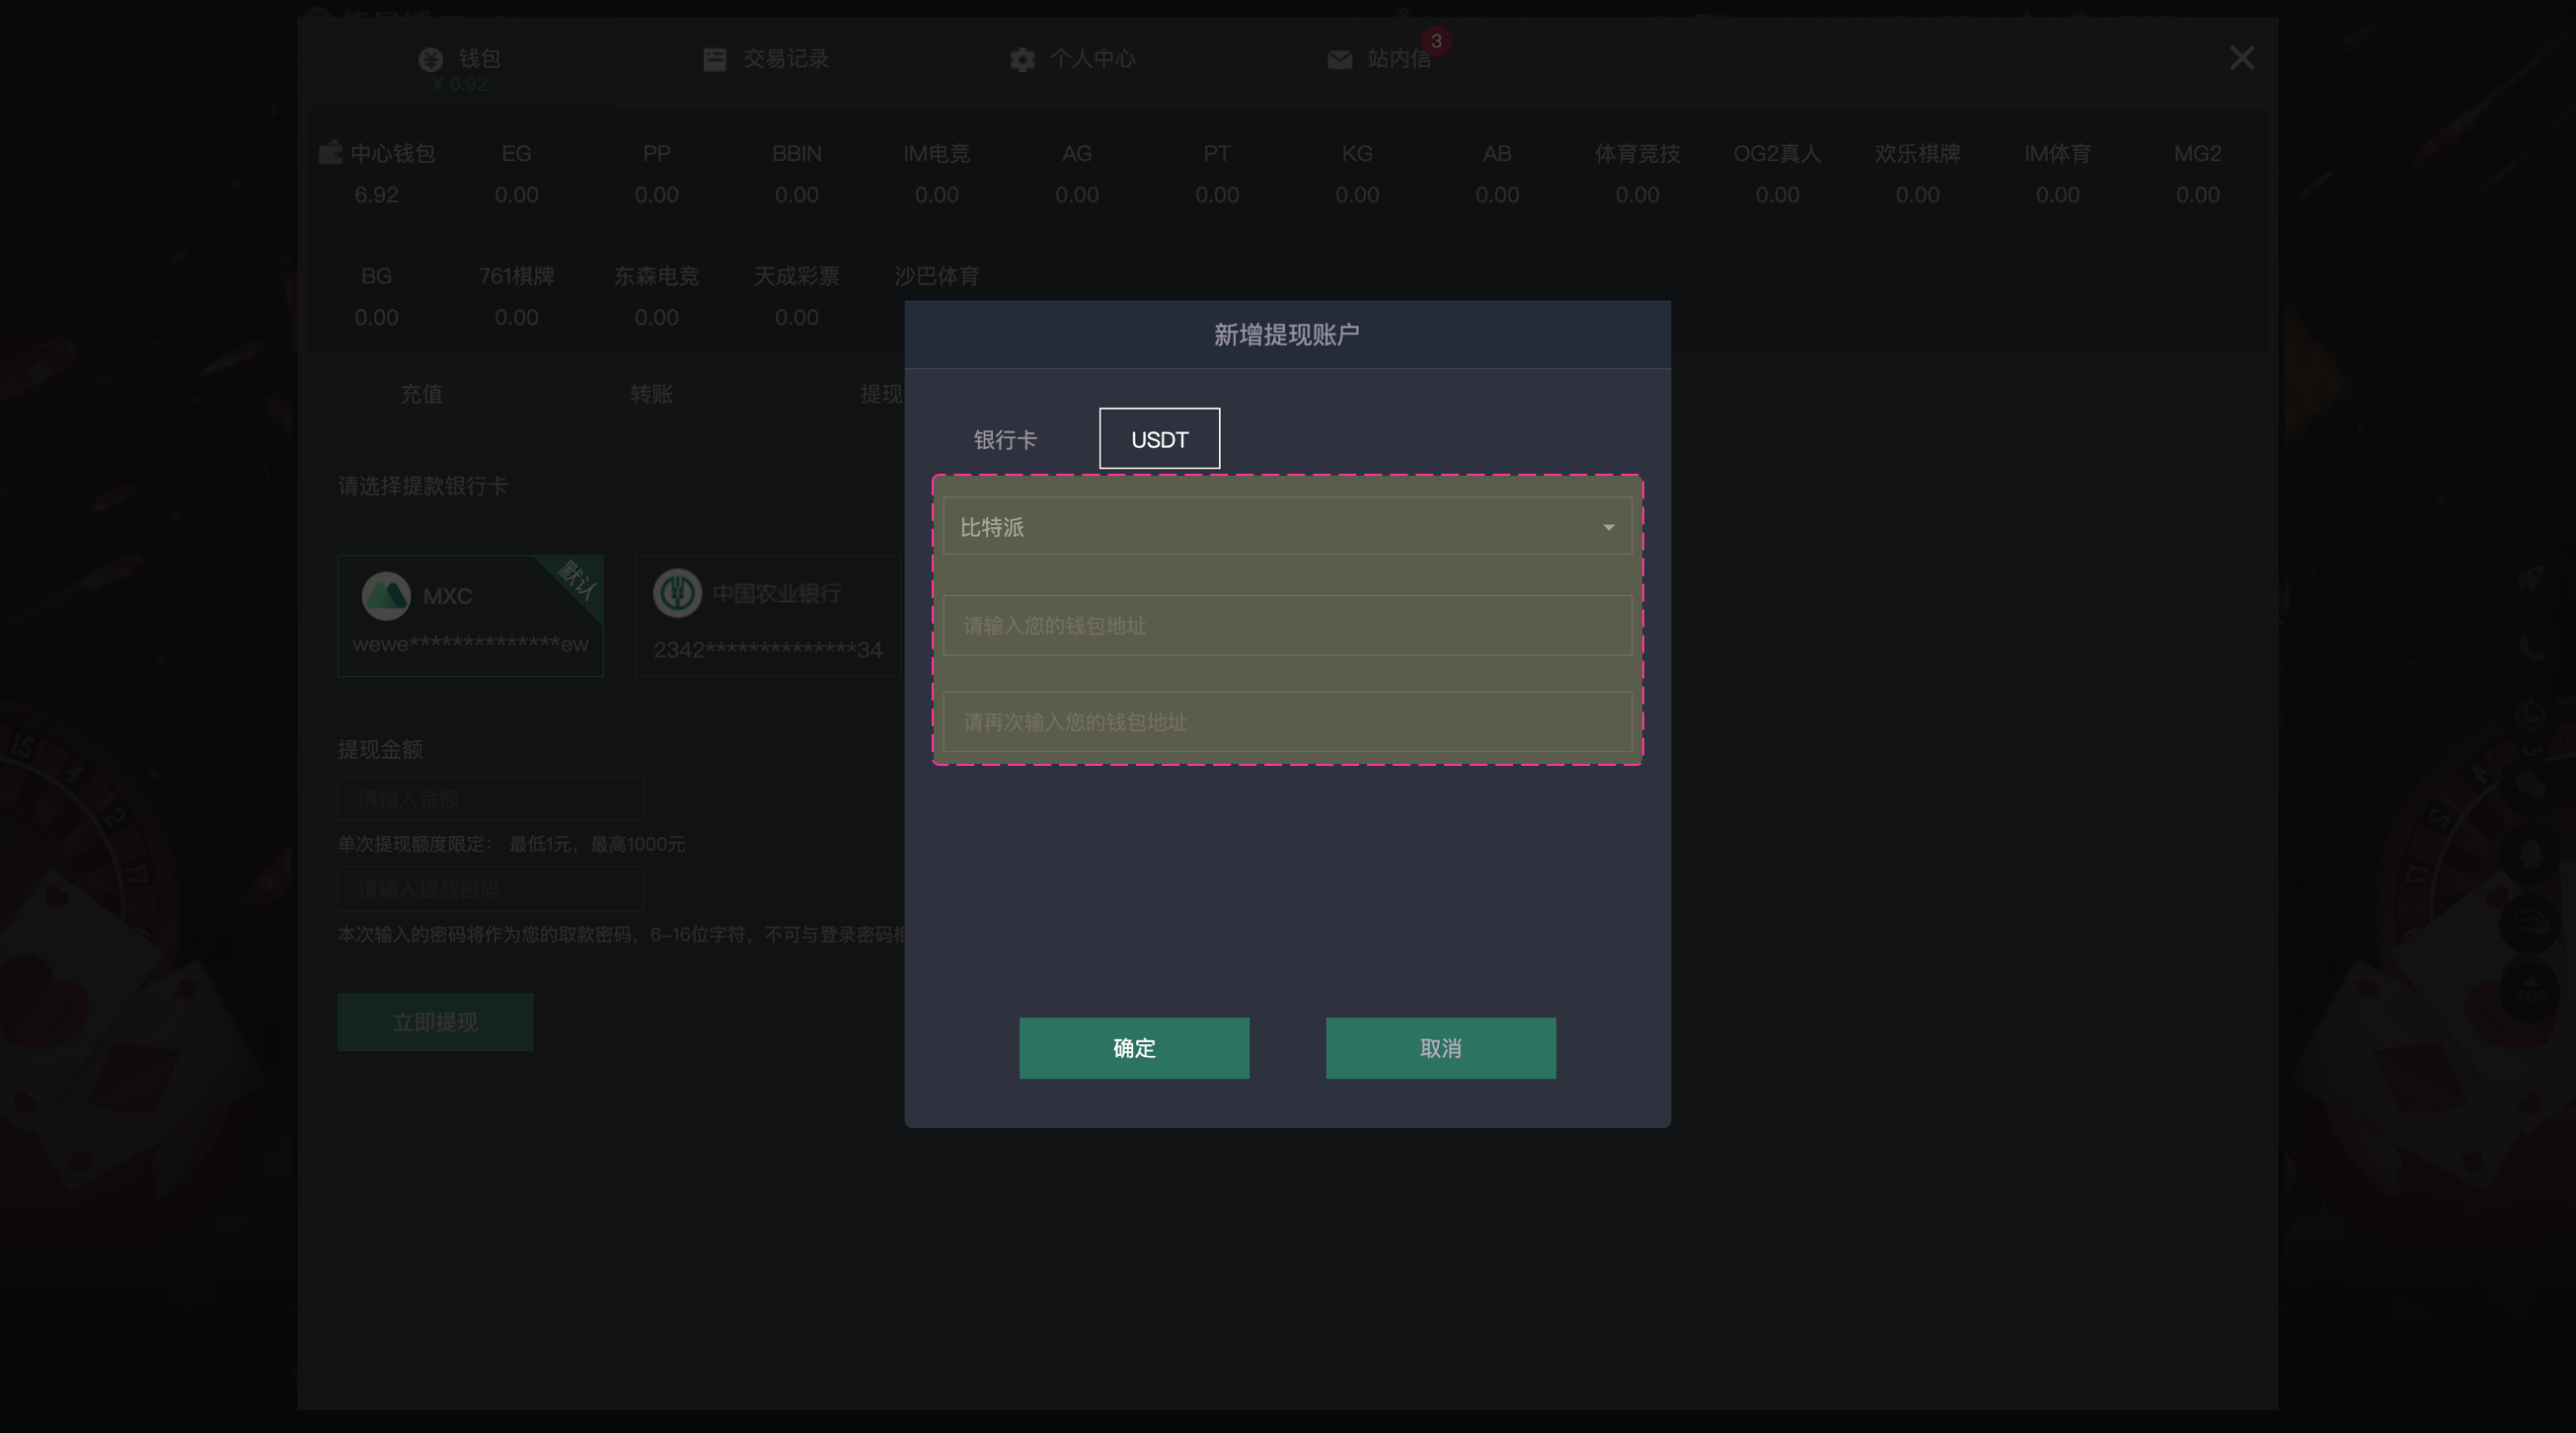Click the transaction records list icon
Screen dimensions: 2576x1433
(x=714, y=59)
